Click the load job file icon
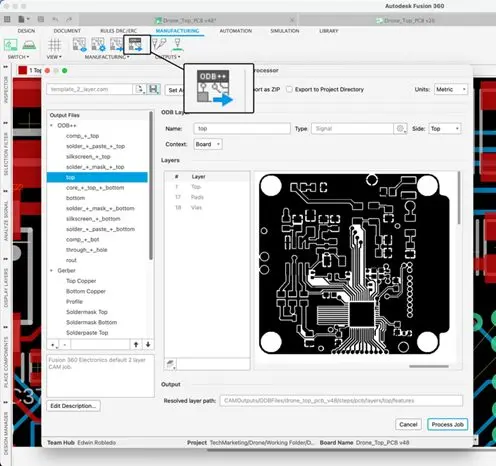The width and height of the screenshot is (496, 466). (x=140, y=89)
